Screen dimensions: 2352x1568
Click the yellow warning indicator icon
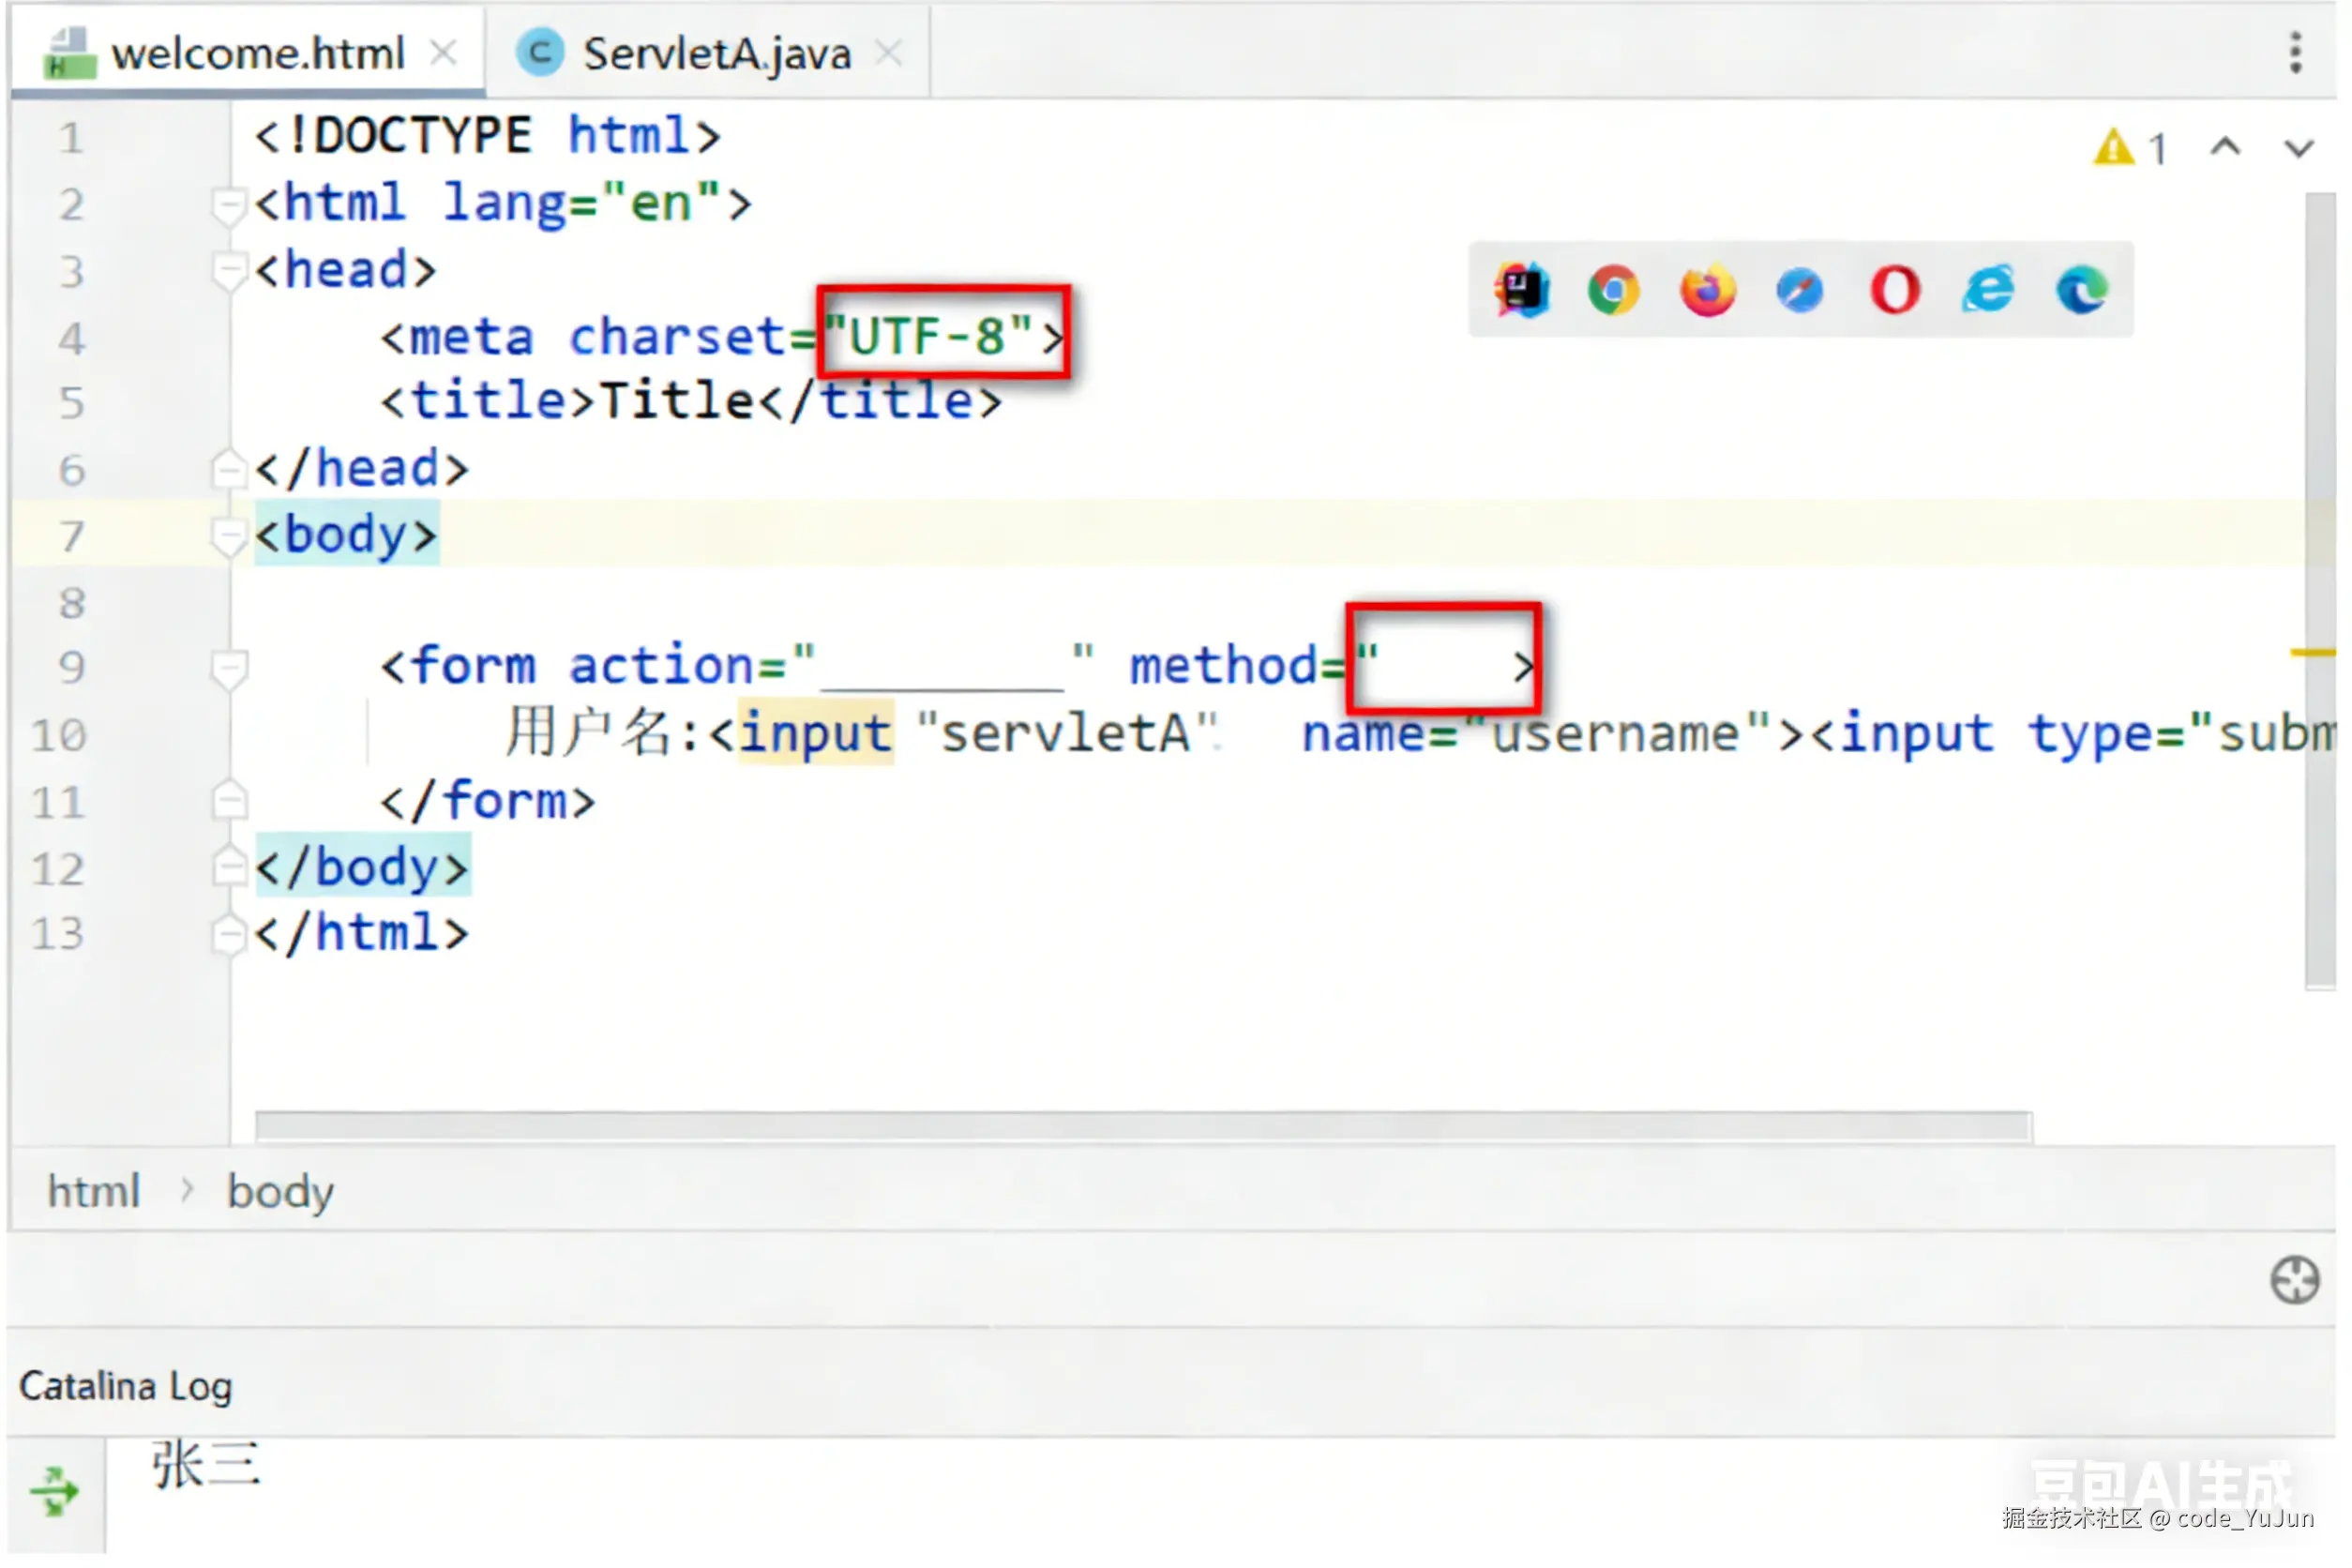[x=2114, y=148]
